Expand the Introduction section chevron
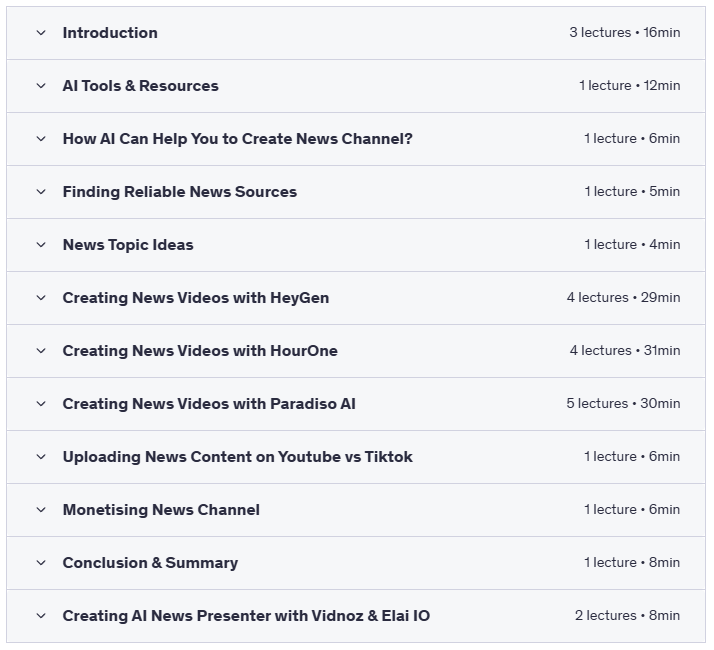714x650 pixels. point(41,33)
